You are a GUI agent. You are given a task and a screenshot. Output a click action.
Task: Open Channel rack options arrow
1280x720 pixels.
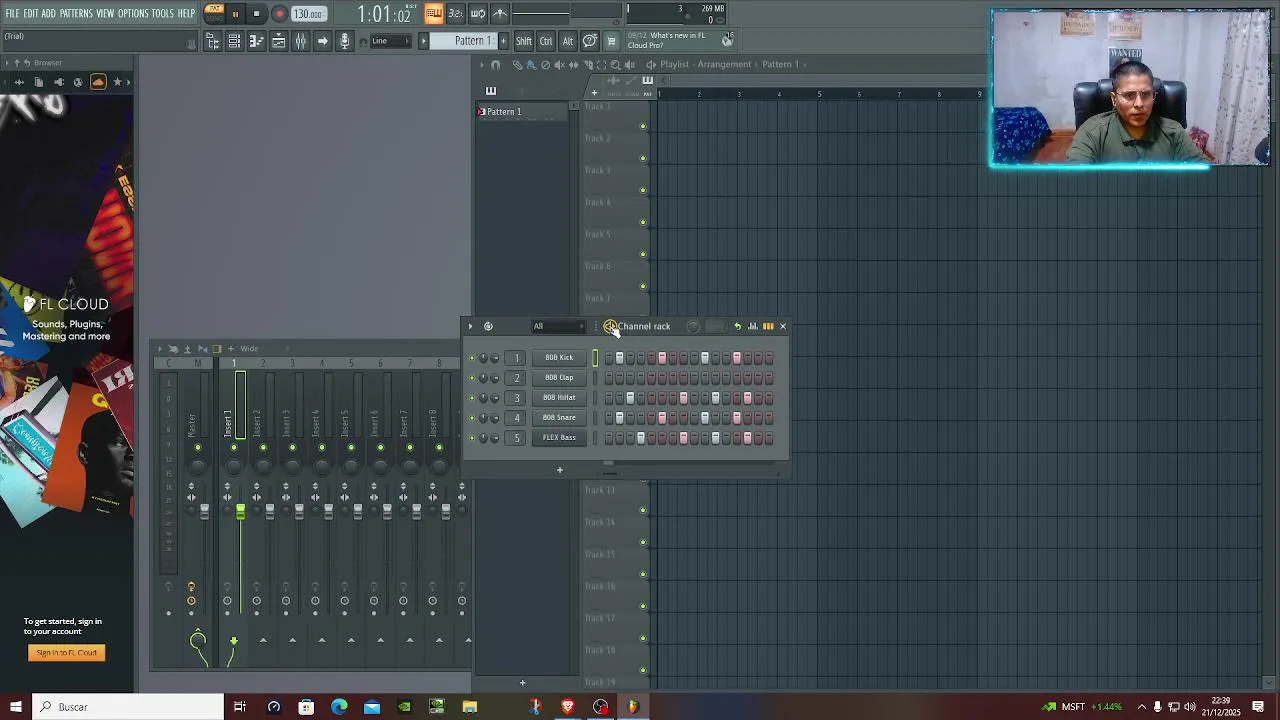pos(470,326)
